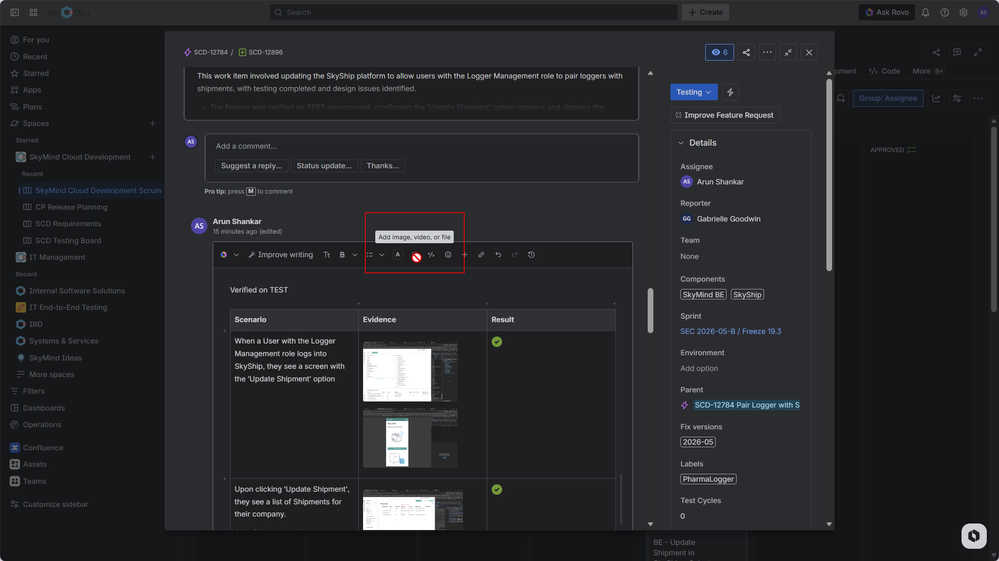999x561 pixels.
Task: Open the text color picker in the editor toolbar
Action: coord(398,255)
